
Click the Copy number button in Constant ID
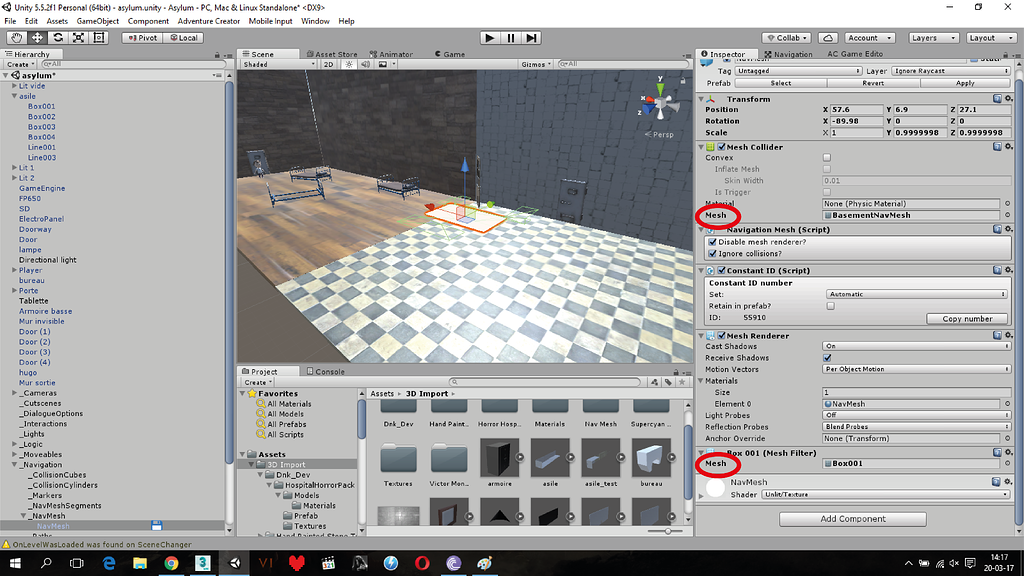pyautogui.click(x=968, y=318)
